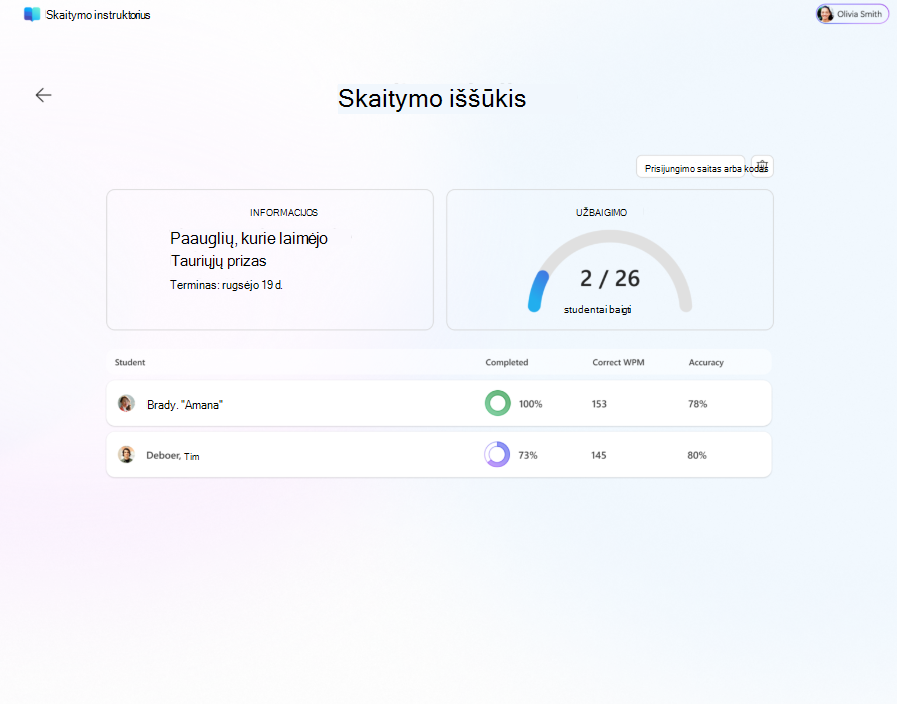Click the 80% accuracy value
Screen dimensions: 897x704
point(697,455)
